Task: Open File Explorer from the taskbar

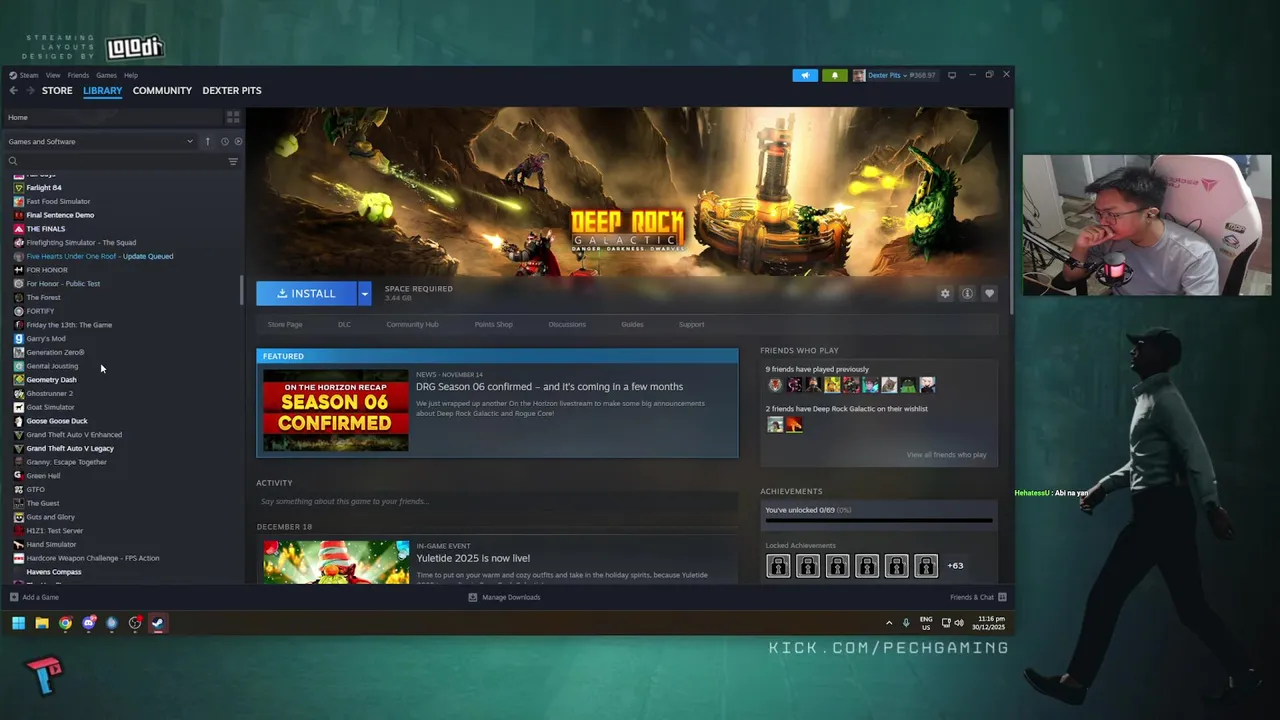Action: (x=42, y=623)
